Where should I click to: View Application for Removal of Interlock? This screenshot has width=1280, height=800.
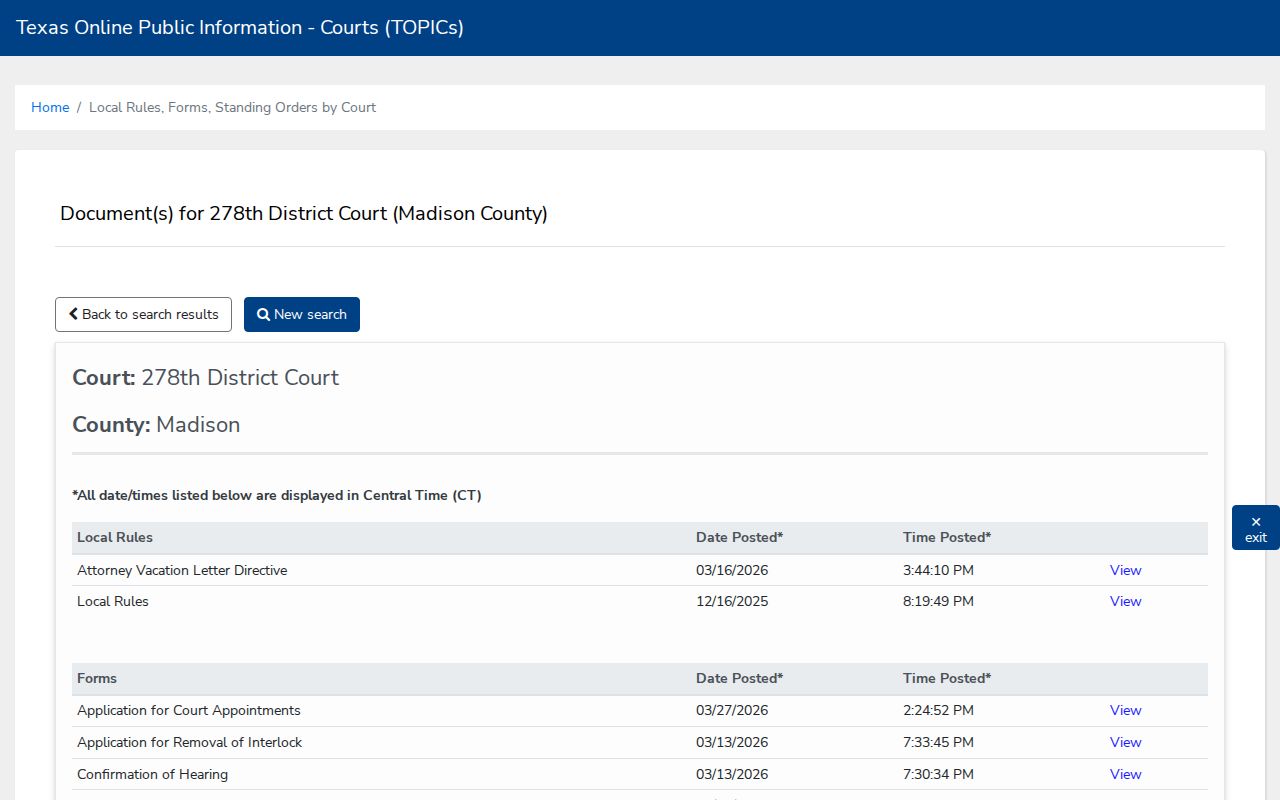point(1125,742)
